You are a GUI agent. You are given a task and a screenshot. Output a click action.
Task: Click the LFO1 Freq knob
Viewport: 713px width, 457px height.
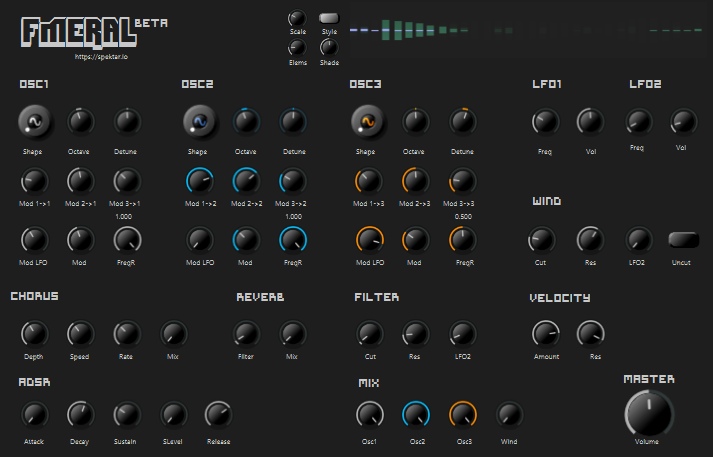(x=545, y=122)
